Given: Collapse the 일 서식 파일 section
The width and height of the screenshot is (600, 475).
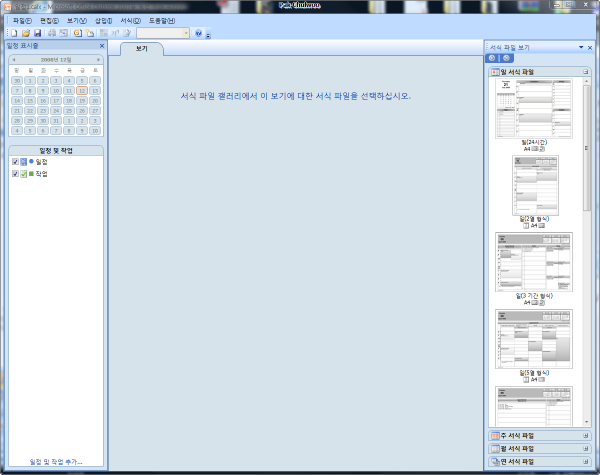Looking at the screenshot, I should pos(586,72).
